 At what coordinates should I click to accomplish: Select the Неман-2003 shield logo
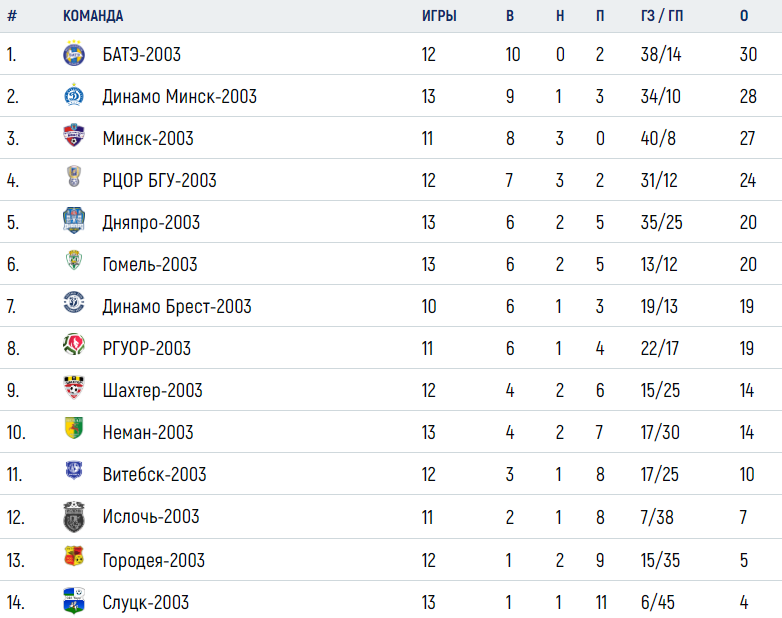coord(74,428)
